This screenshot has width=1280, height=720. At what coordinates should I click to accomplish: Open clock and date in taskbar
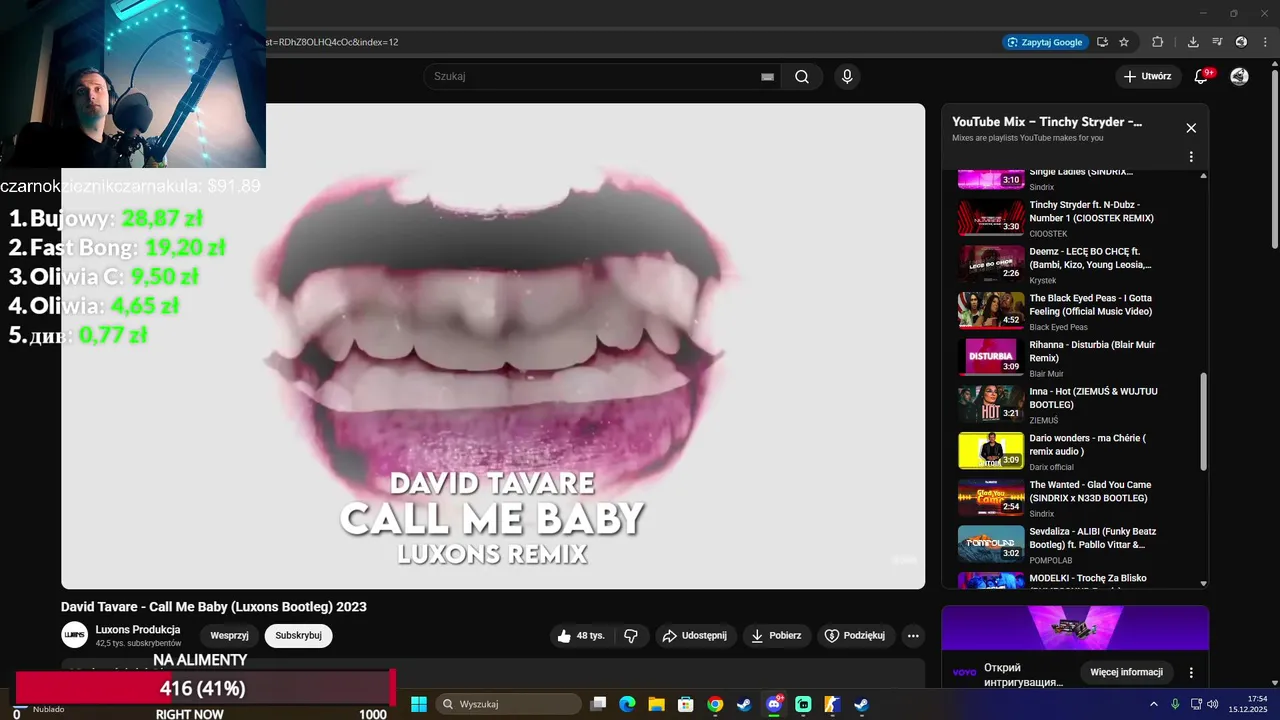click(x=1249, y=704)
